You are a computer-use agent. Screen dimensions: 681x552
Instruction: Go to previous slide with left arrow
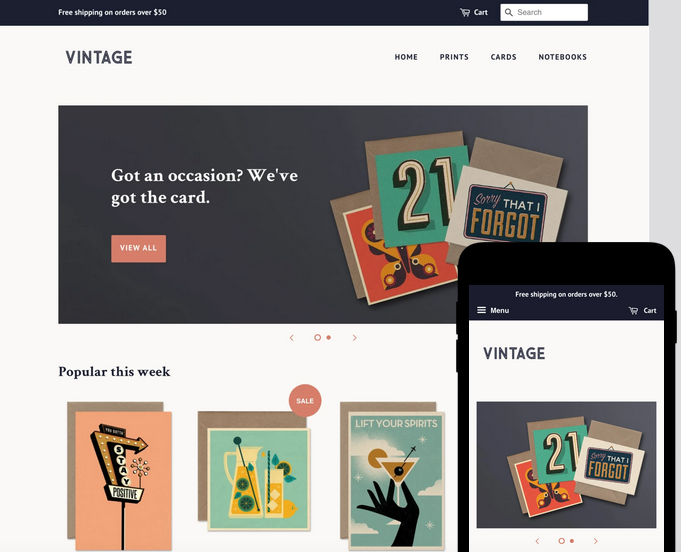[x=292, y=337]
